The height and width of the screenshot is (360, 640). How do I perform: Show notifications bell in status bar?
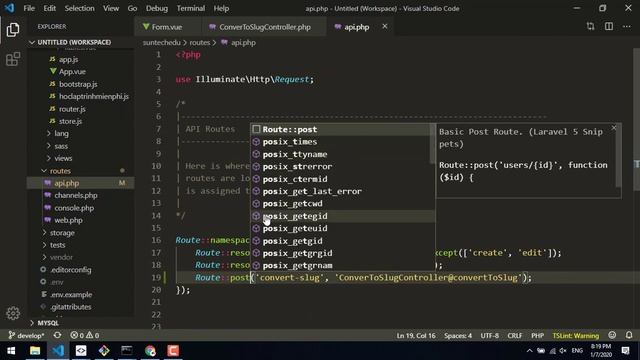[x=629, y=336]
